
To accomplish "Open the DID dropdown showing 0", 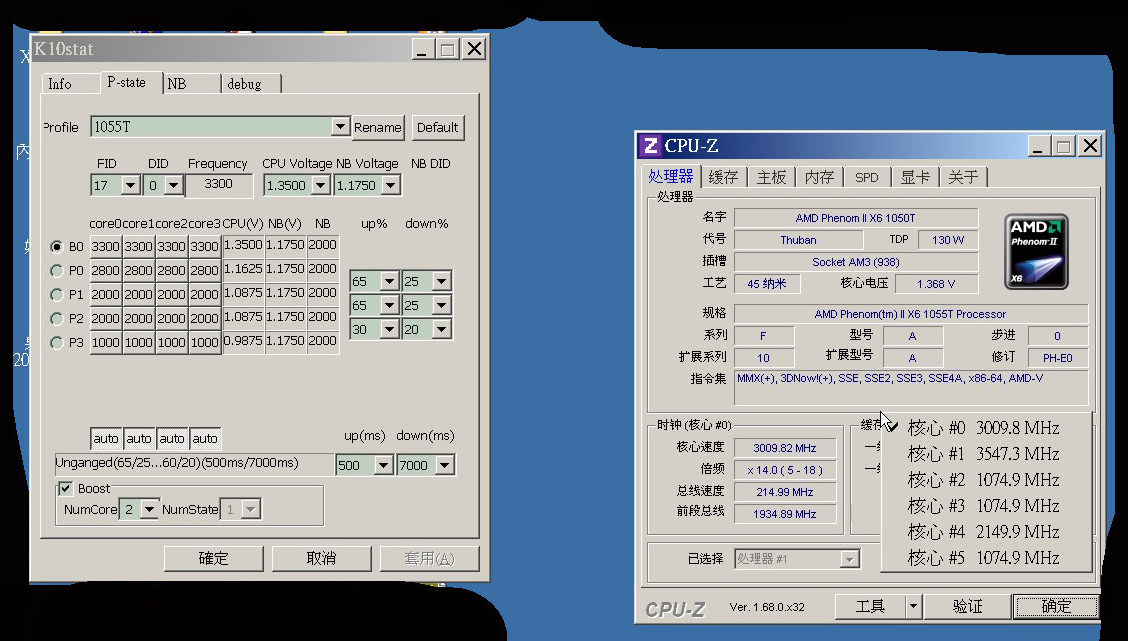I will click(173, 186).
